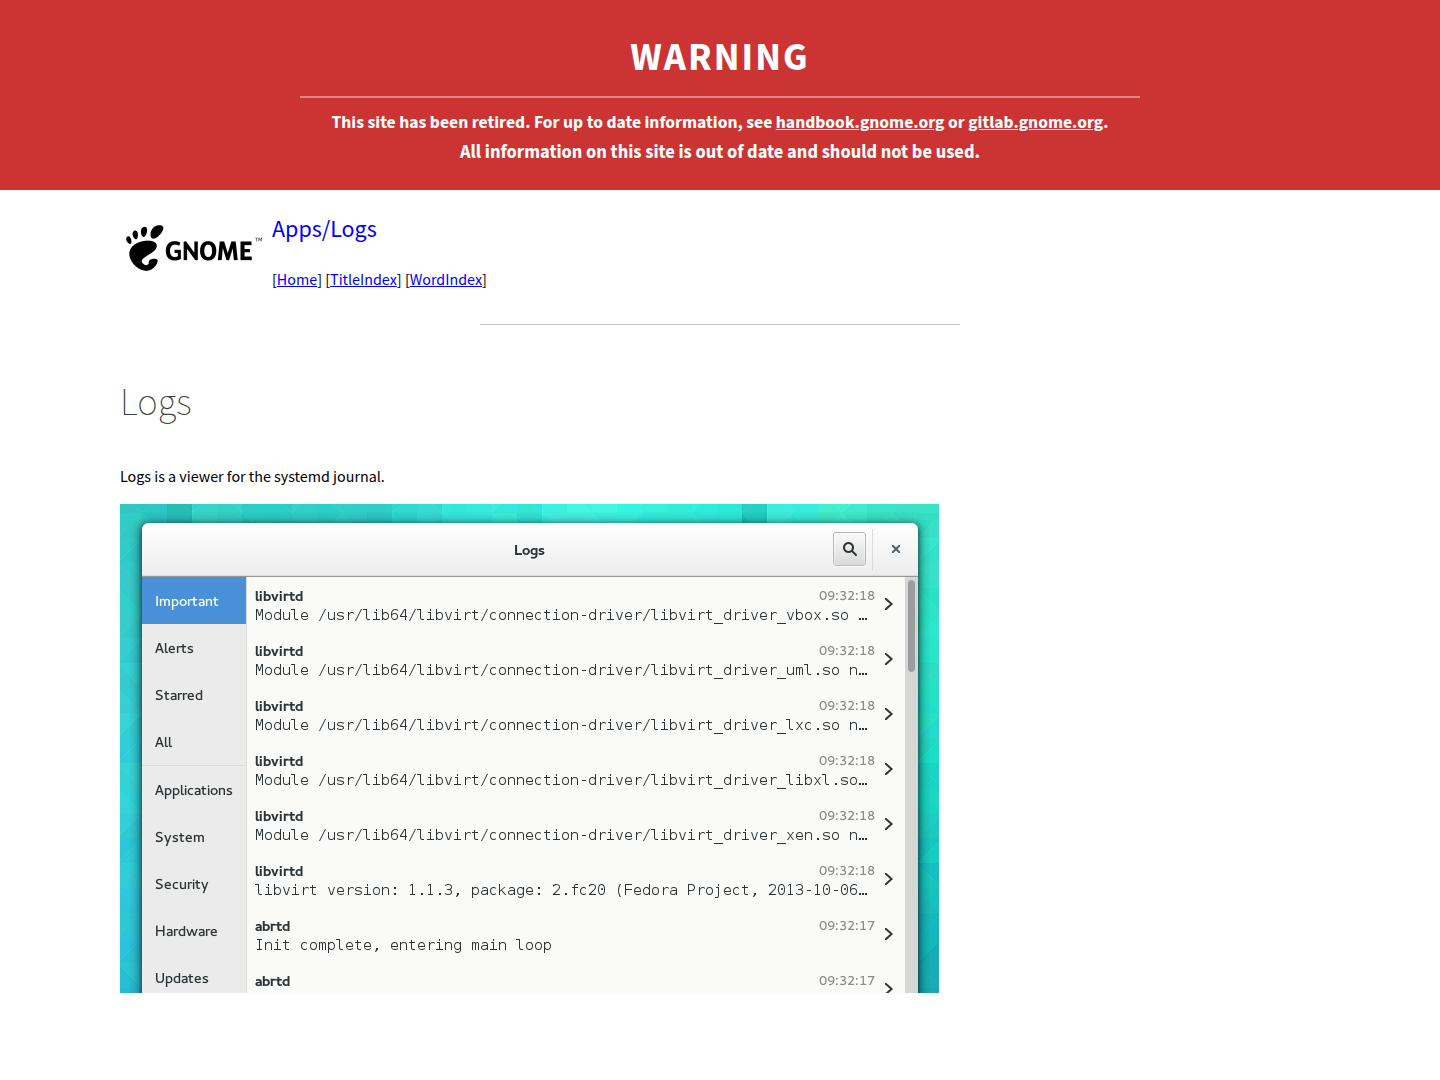Select the libvirt_driver_xen.so module message text
Viewport: 1440px width, 1080px height.
click(x=561, y=835)
